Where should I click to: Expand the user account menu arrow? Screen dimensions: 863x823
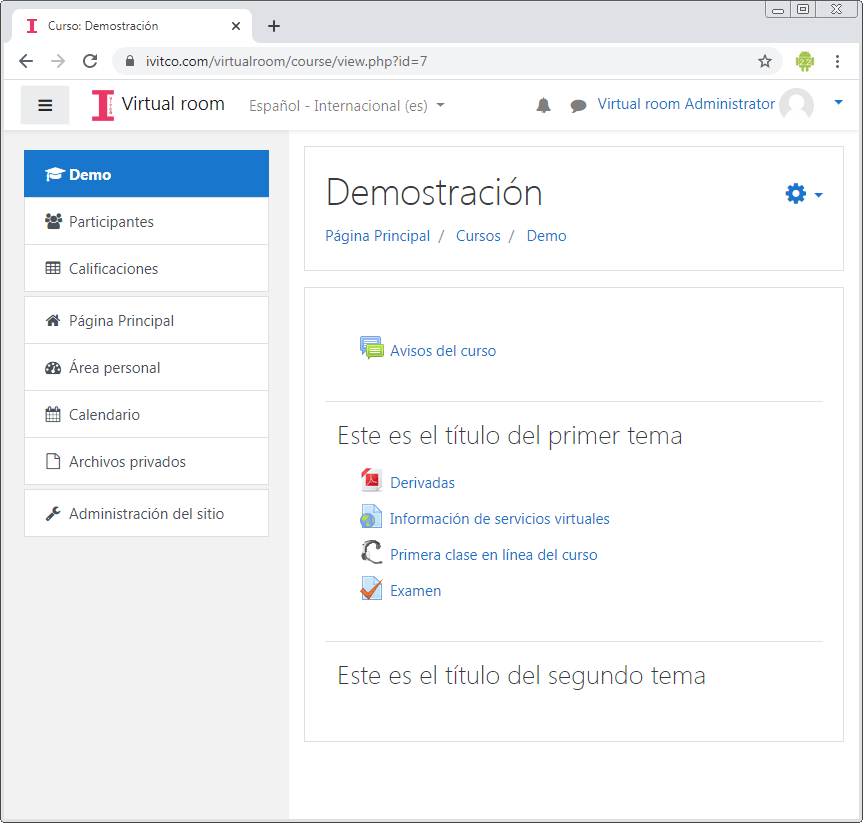(x=838, y=102)
